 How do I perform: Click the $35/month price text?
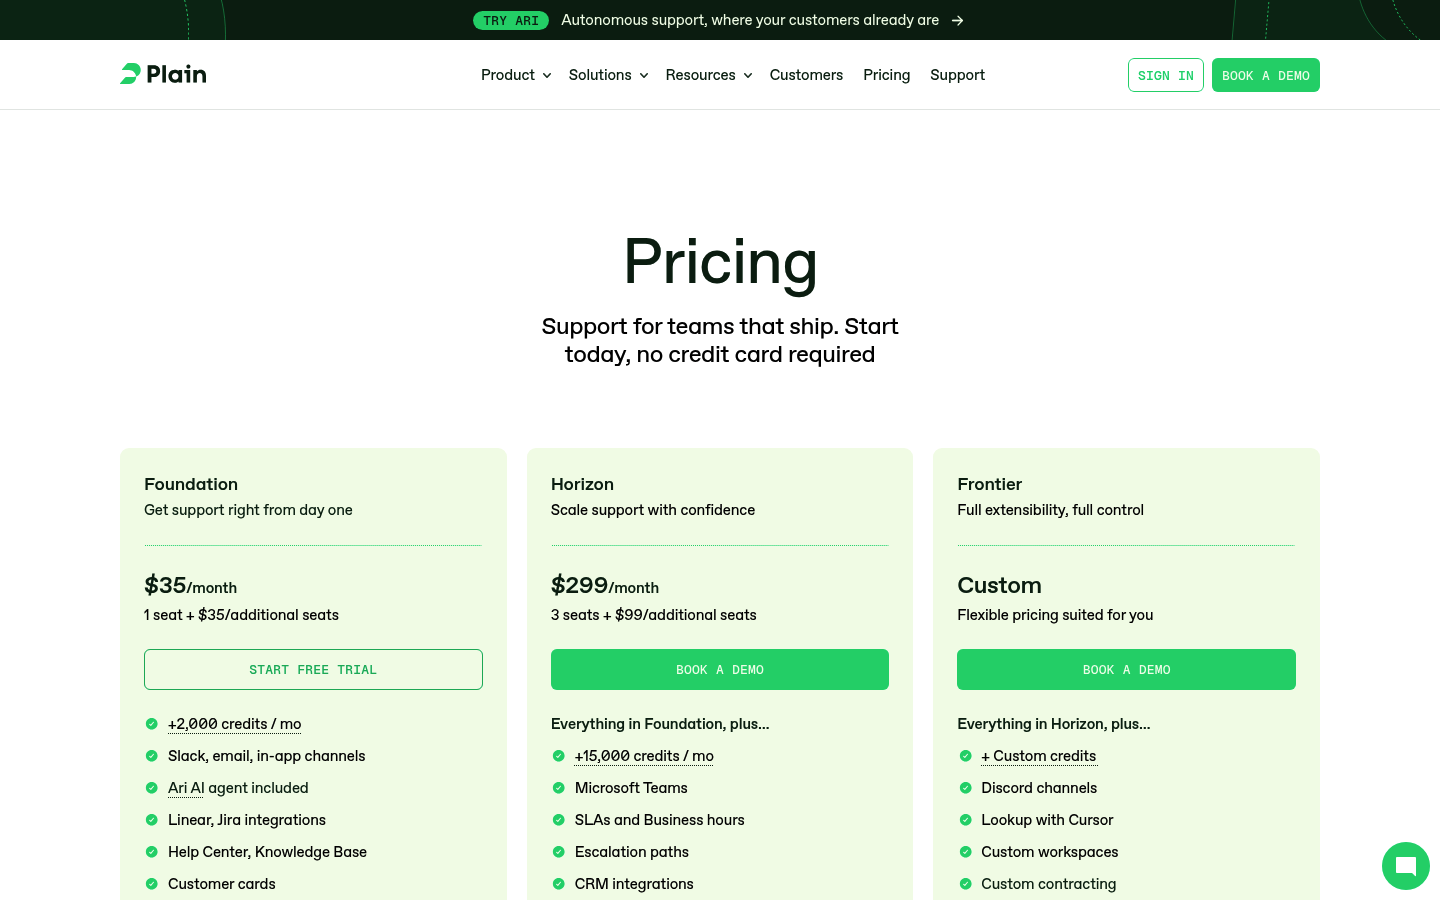tap(190, 585)
